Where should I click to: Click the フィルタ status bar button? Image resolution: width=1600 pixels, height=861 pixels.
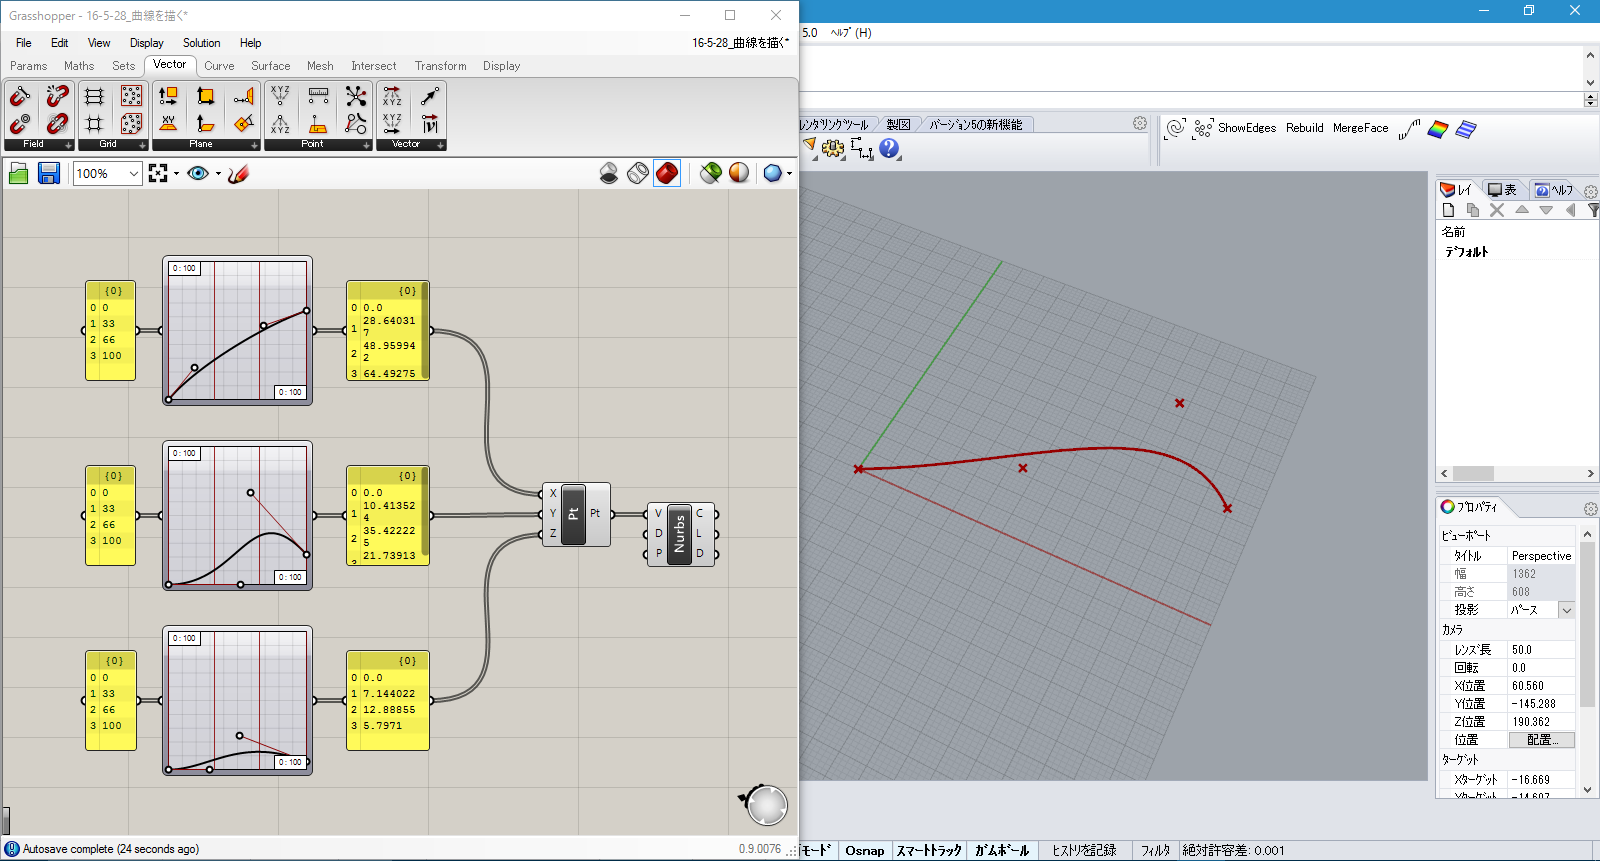point(1155,850)
